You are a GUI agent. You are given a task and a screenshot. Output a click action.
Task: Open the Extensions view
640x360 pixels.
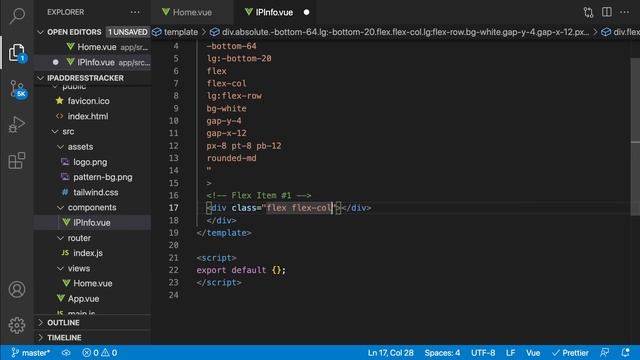[x=17, y=160]
